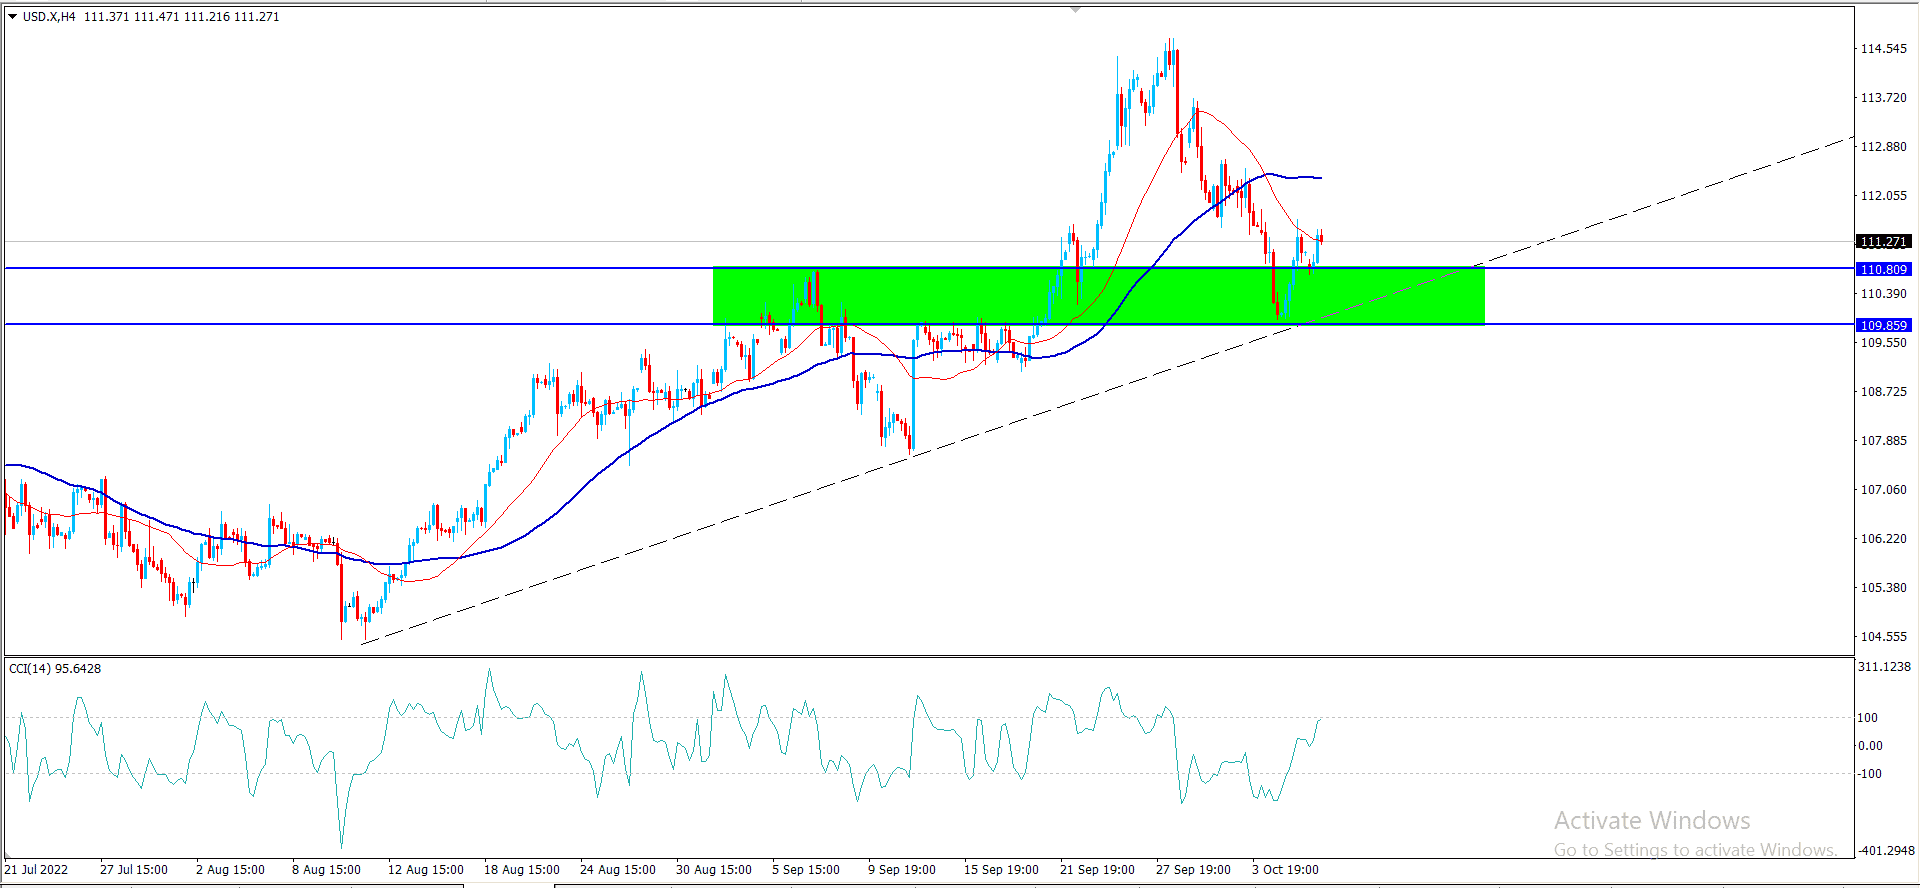Click the CCI(14) indicator label
The height and width of the screenshot is (888, 1920).
point(55,668)
